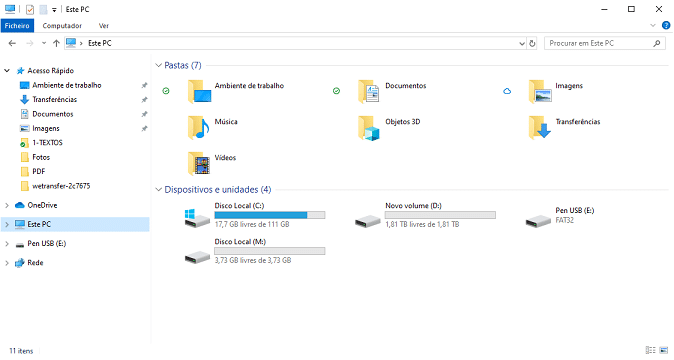Click the Disco Local (M:) usage bar

[270, 251]
